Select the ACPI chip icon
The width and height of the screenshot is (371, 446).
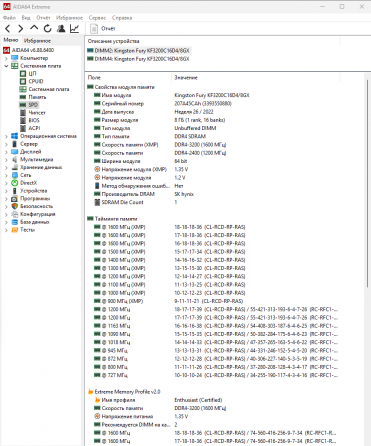tap(23, 128)
